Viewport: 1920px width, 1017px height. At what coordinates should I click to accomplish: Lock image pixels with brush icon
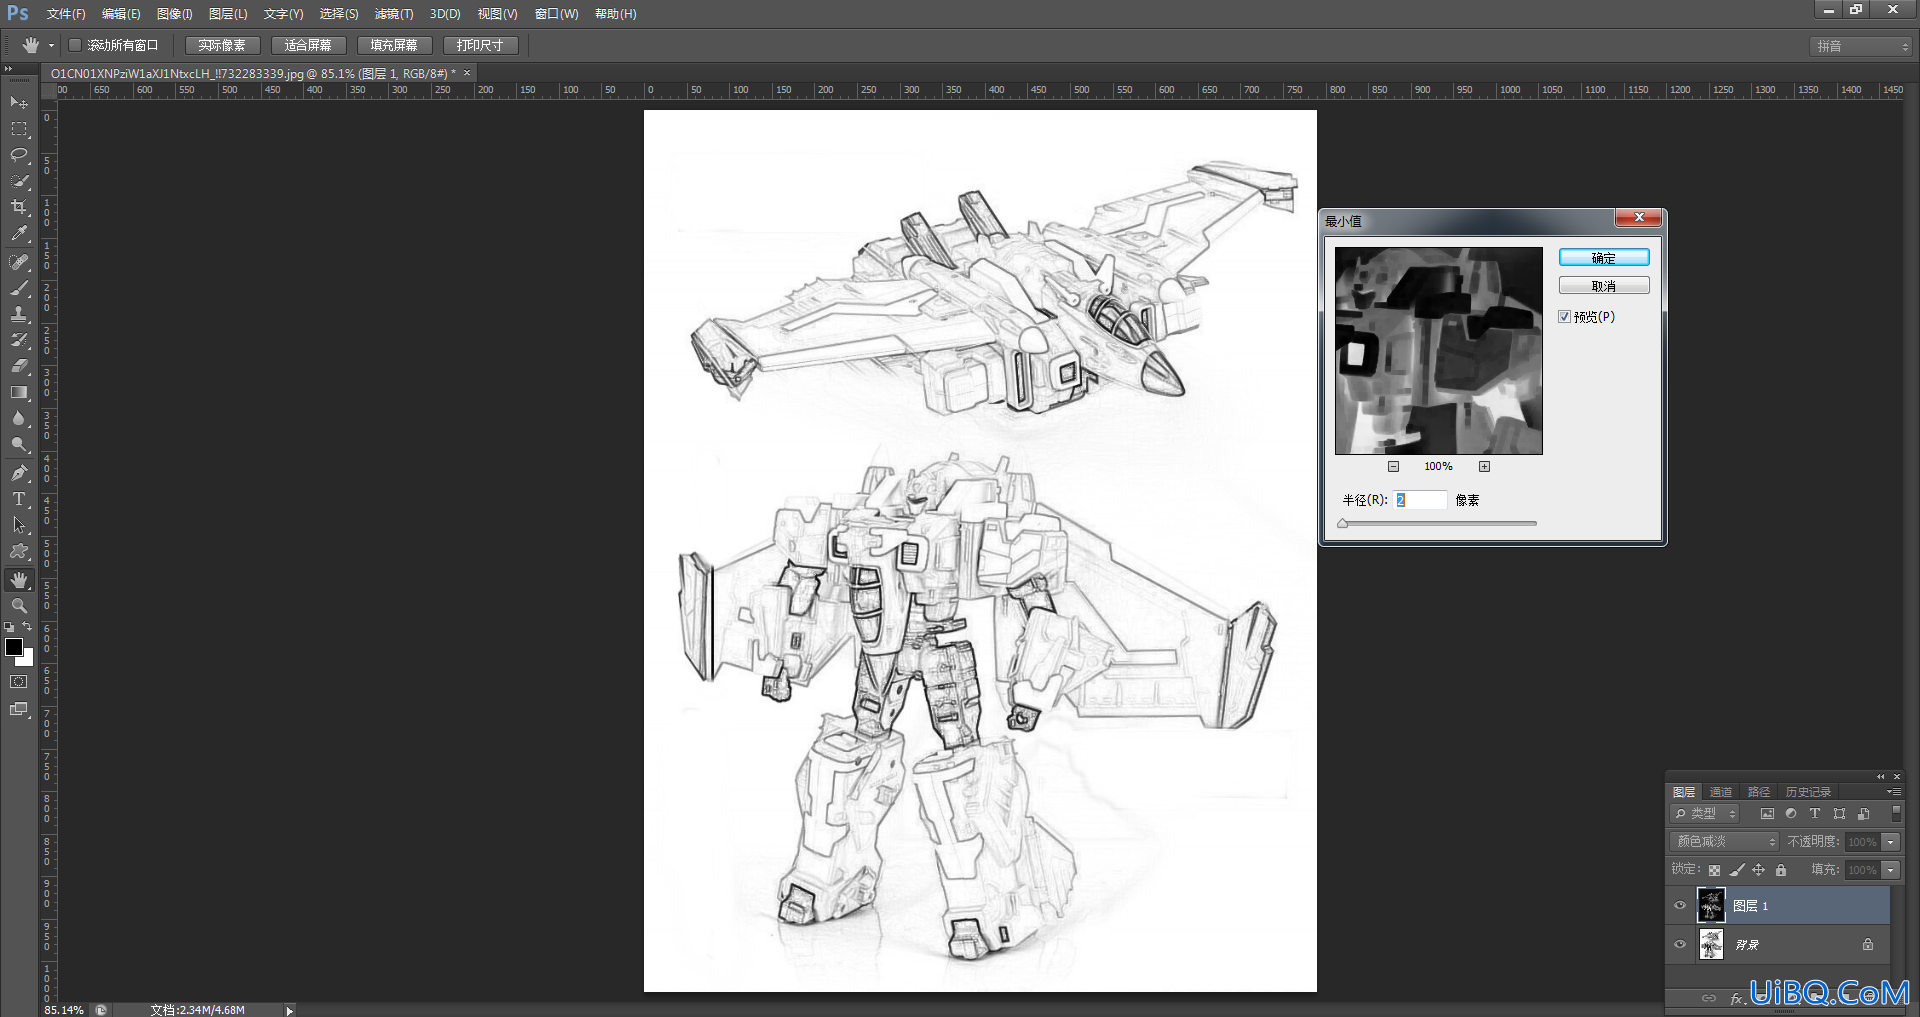tap(1737, 870)
